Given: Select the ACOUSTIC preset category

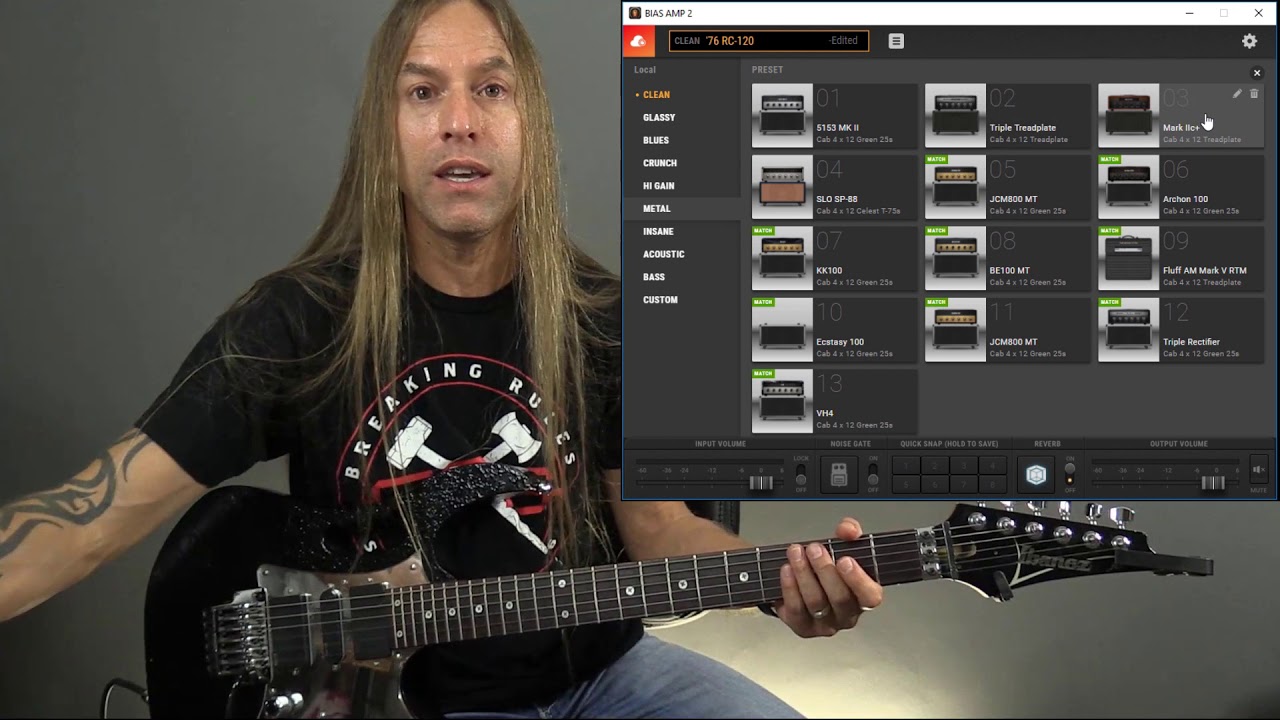Looking at the screenshot, I should (x=664, y=255).
